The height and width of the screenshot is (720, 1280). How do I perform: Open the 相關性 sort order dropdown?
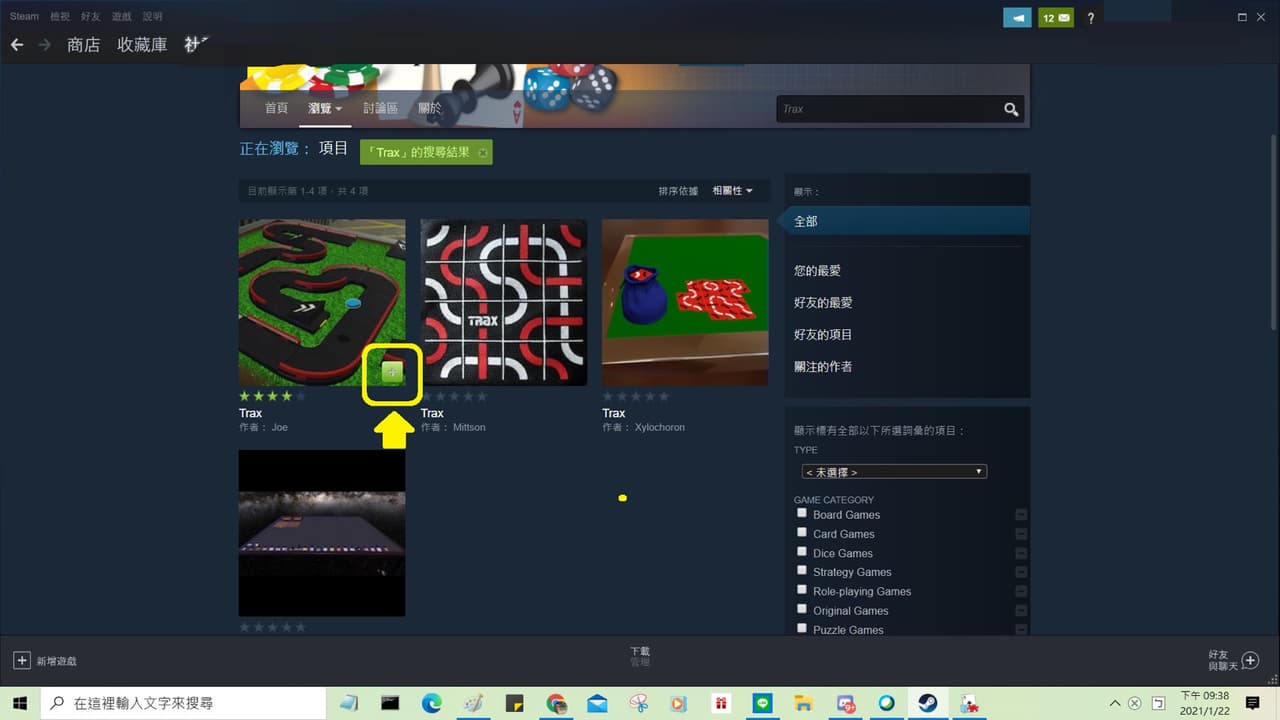(x=732, y=191)
